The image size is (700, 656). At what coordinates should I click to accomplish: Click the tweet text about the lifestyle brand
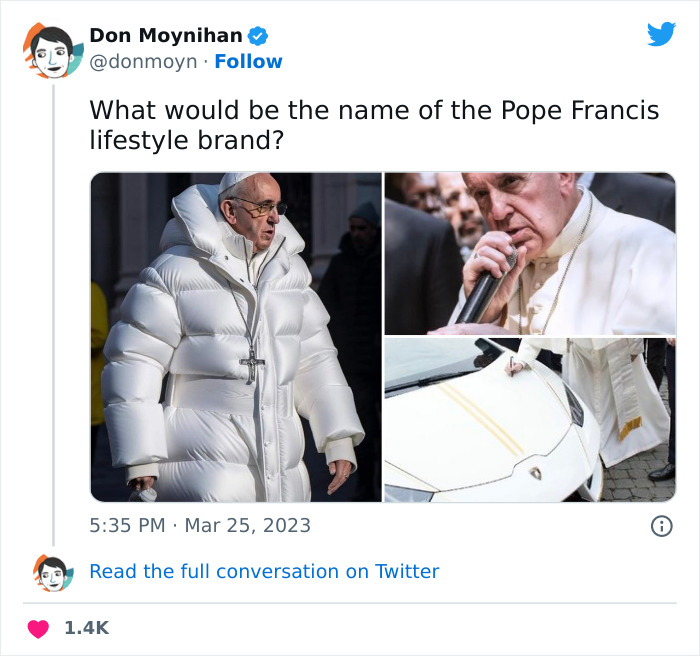coord(374,125)
